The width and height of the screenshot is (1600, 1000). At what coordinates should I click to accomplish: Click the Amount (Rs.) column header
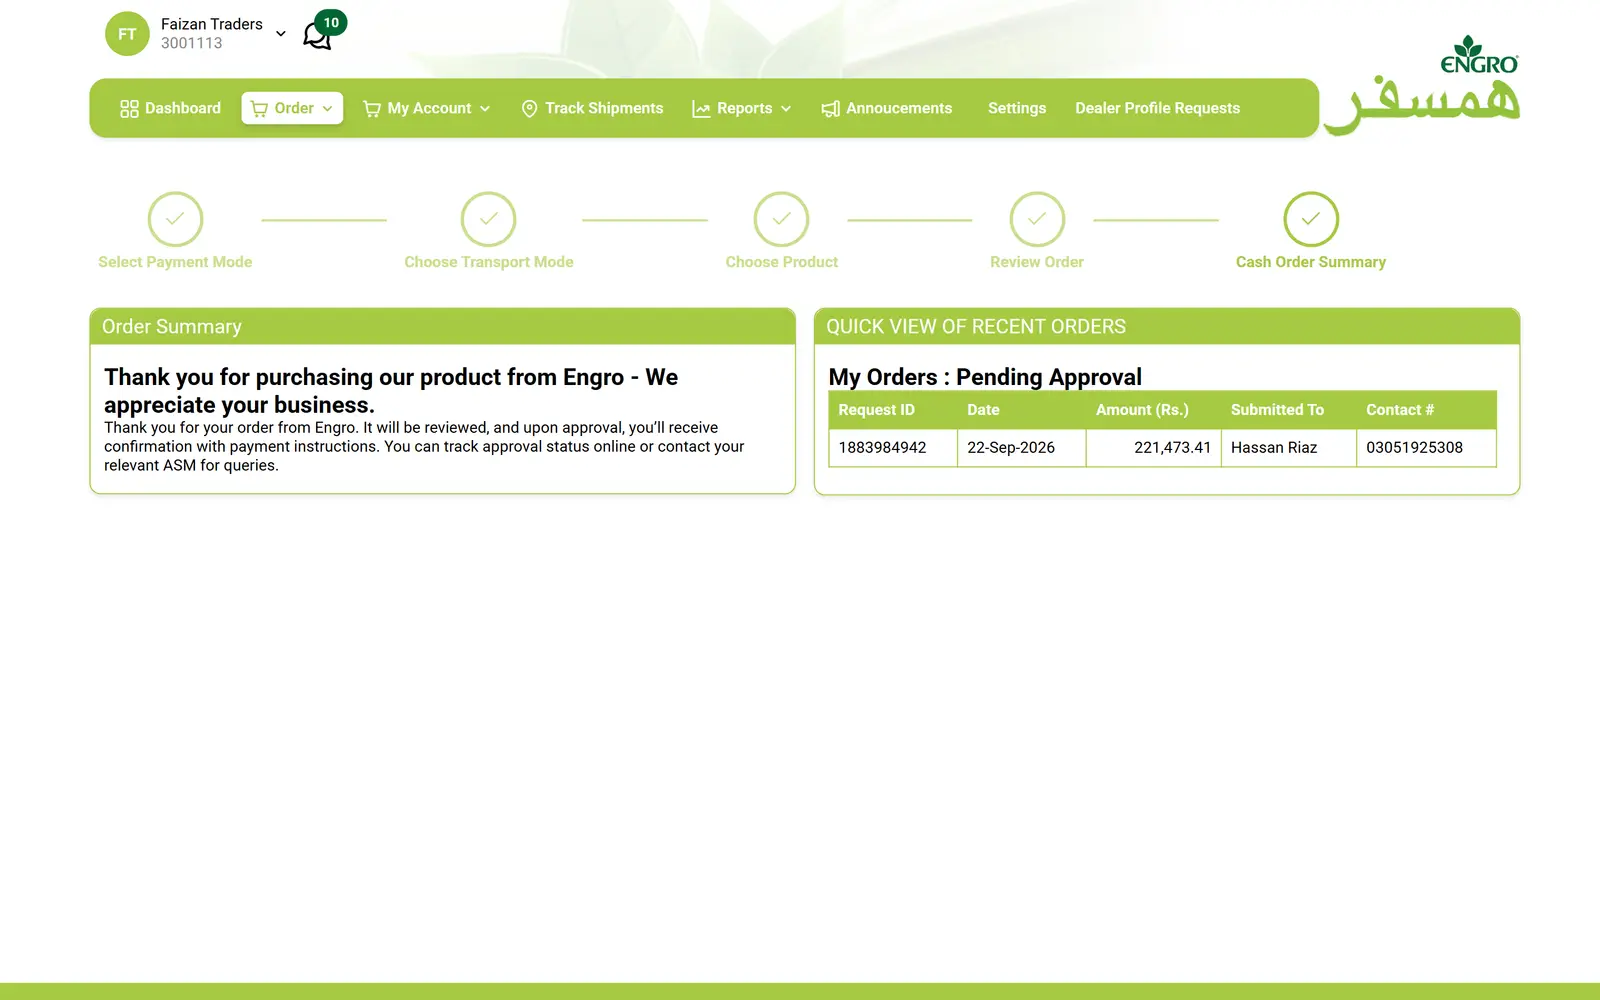click(x=1154, y=410)
